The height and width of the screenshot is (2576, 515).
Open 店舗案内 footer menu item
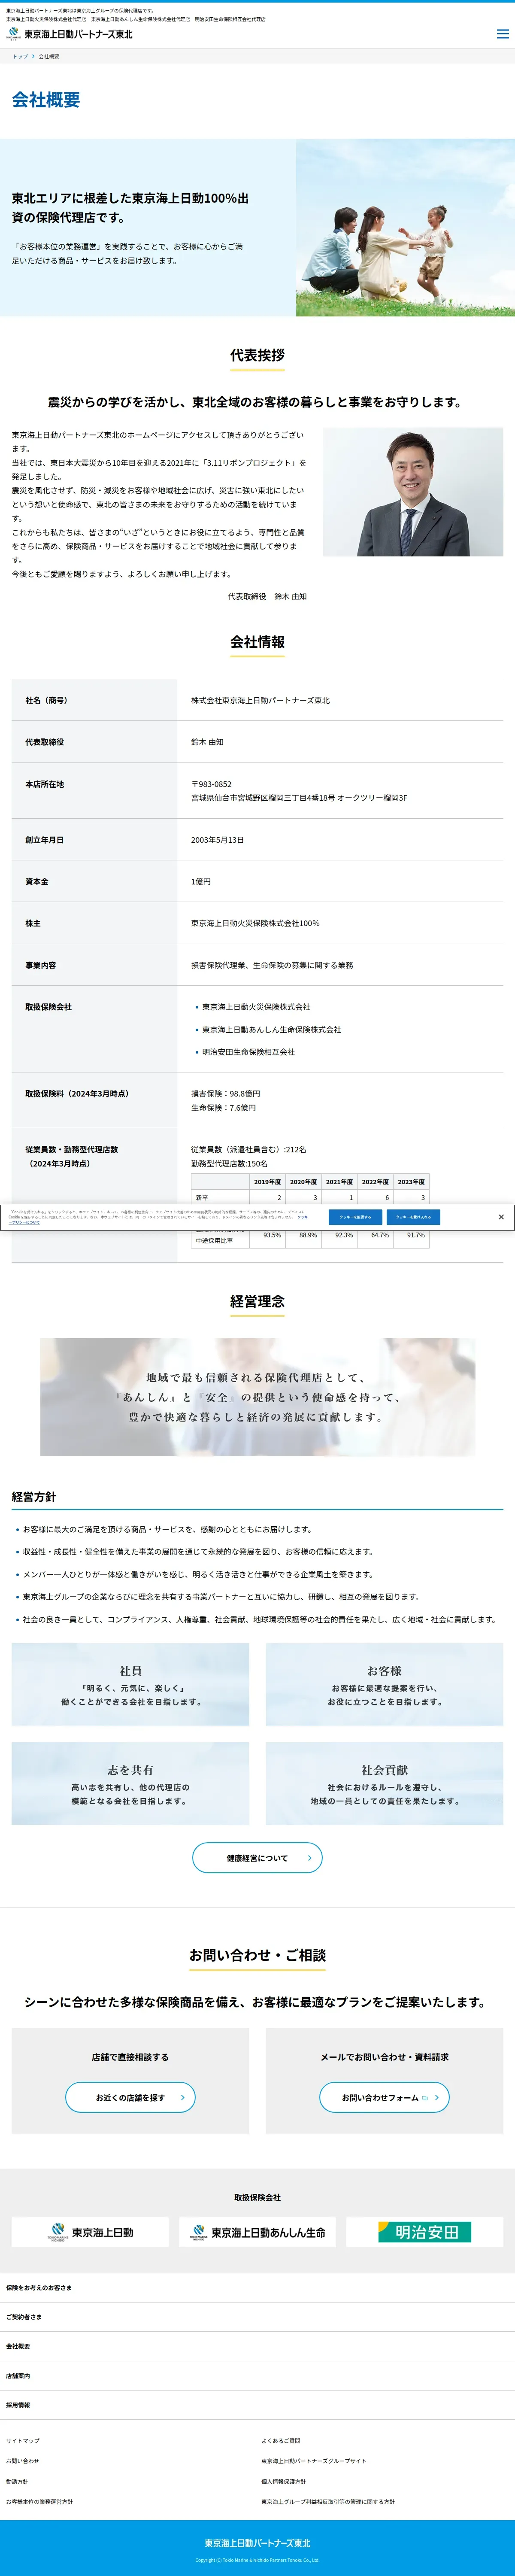point(257,2376)
